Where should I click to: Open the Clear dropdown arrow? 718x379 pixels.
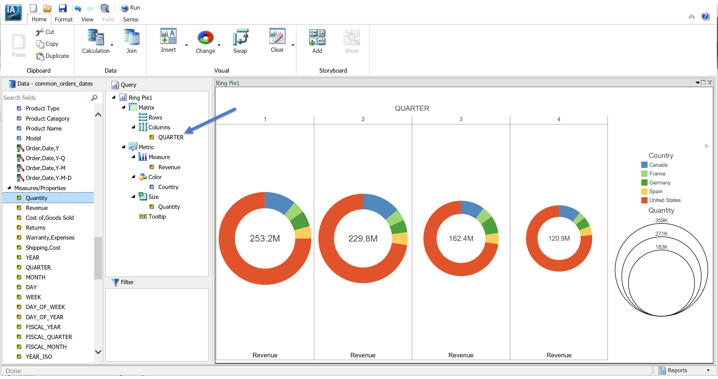point(293,45)
